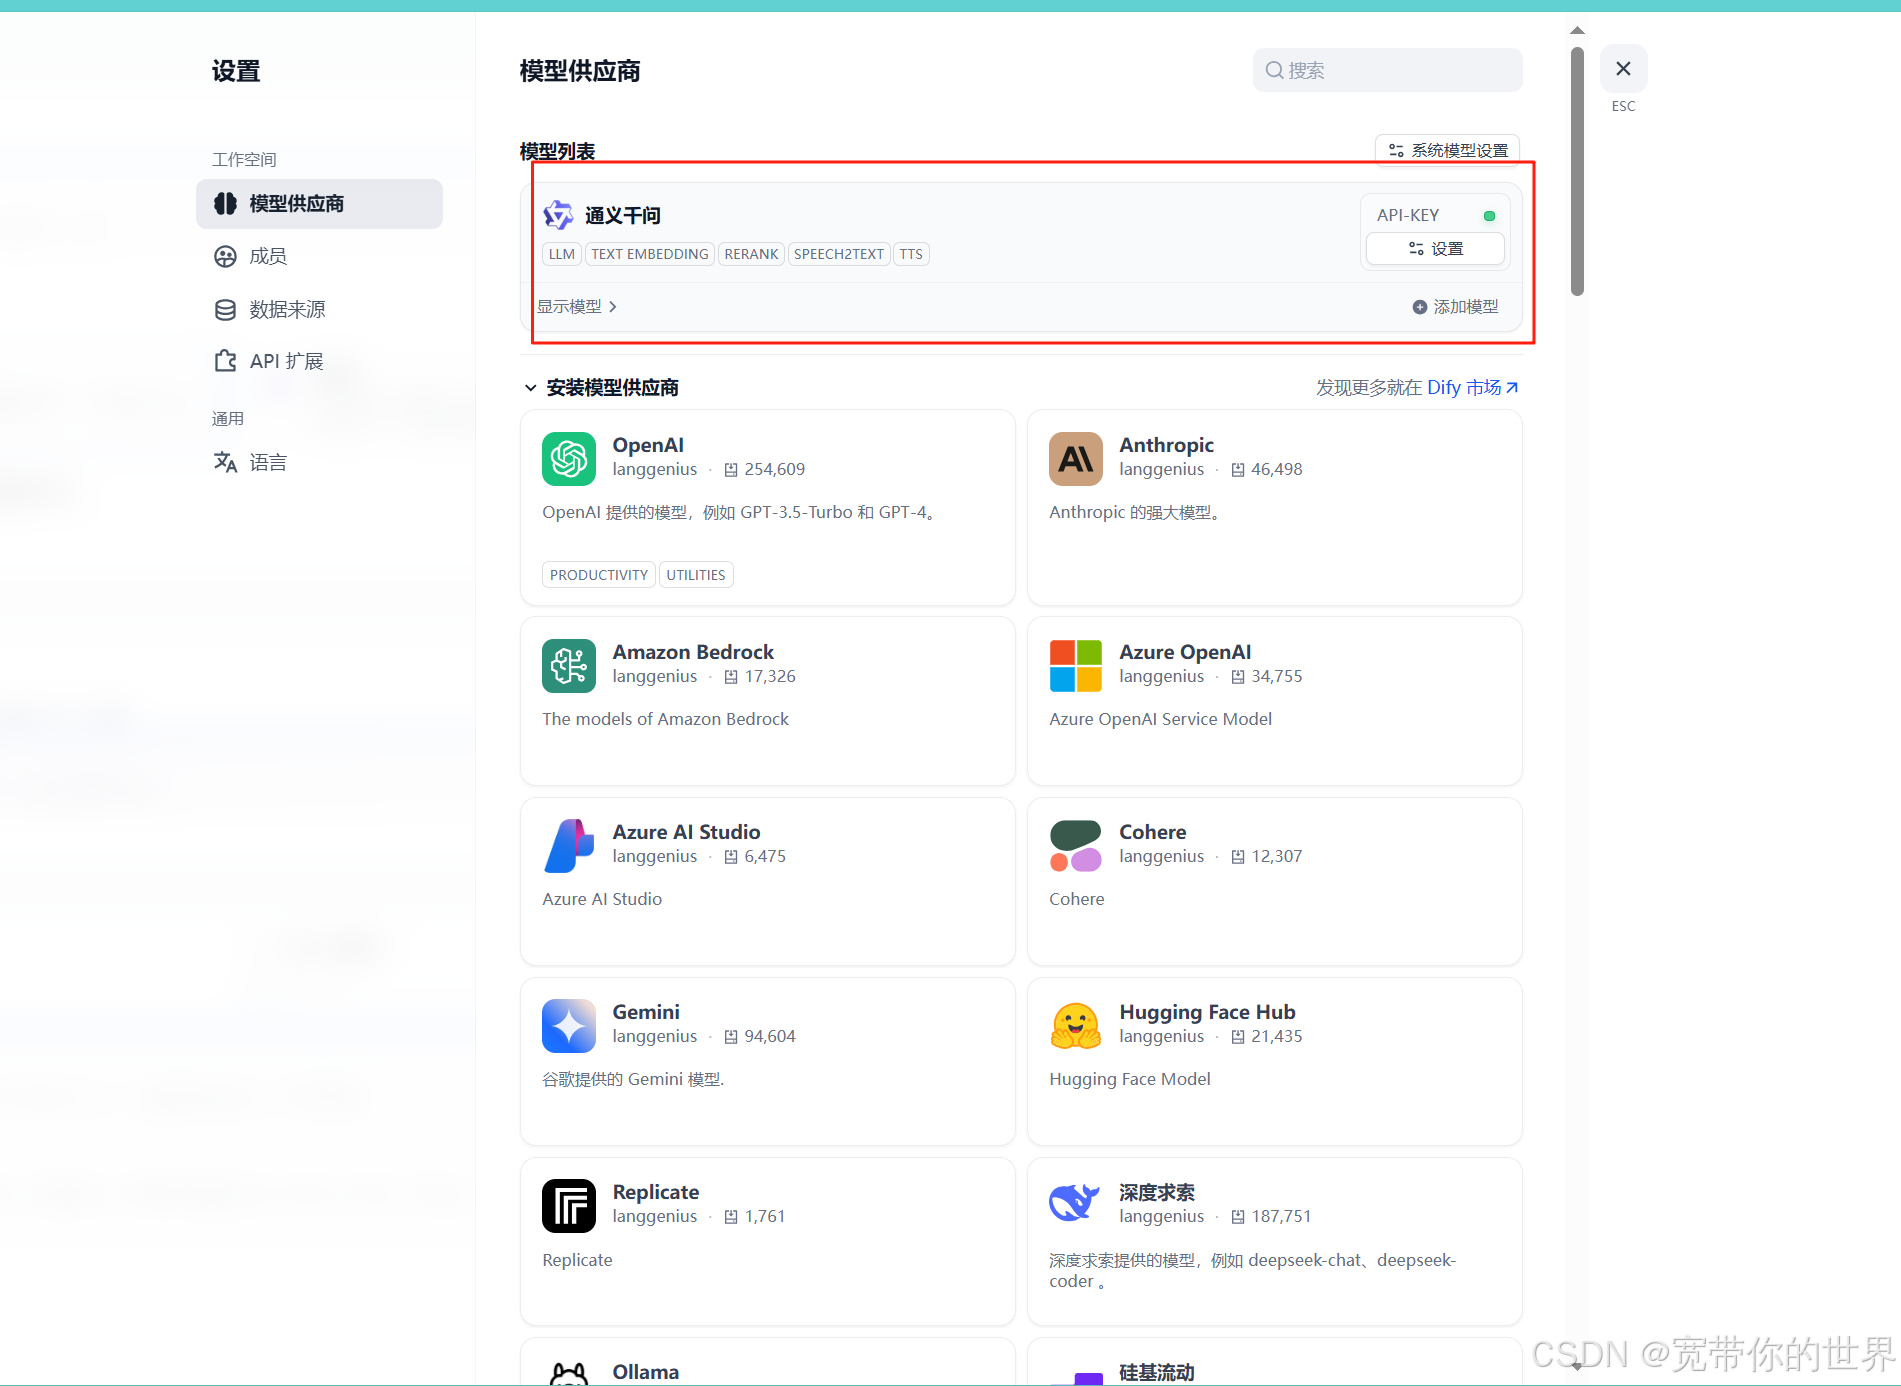Expand 显示模型 for 通义千问
The width and height of the screenshot is (1901, 1386).
tap(577, 307)
